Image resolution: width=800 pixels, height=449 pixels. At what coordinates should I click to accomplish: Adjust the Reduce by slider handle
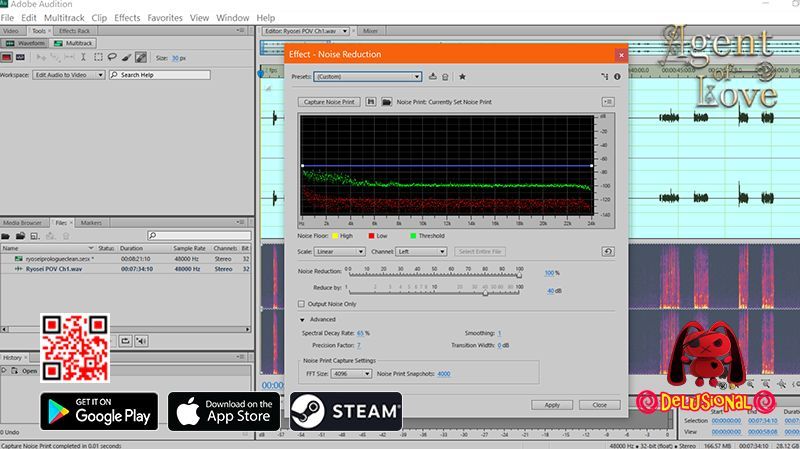tap(485, 293)
